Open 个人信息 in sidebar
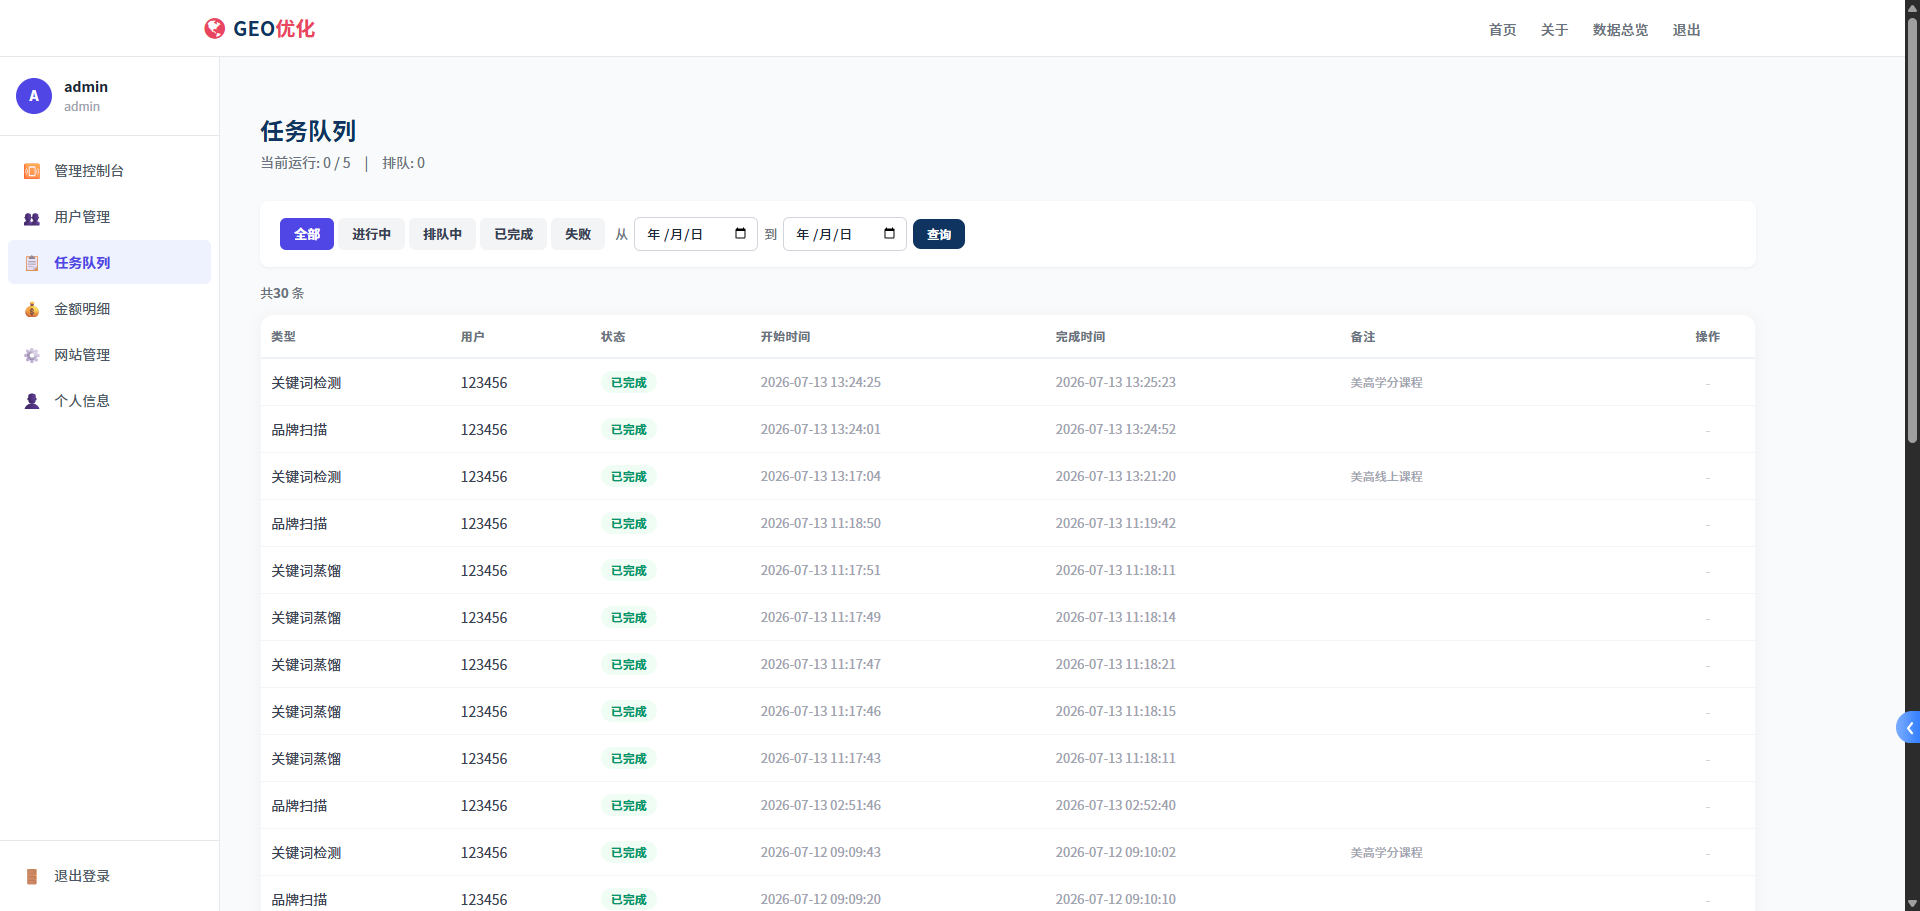Image resolution: width=1920 pixels, height=911 pixels. click(110, 401)
